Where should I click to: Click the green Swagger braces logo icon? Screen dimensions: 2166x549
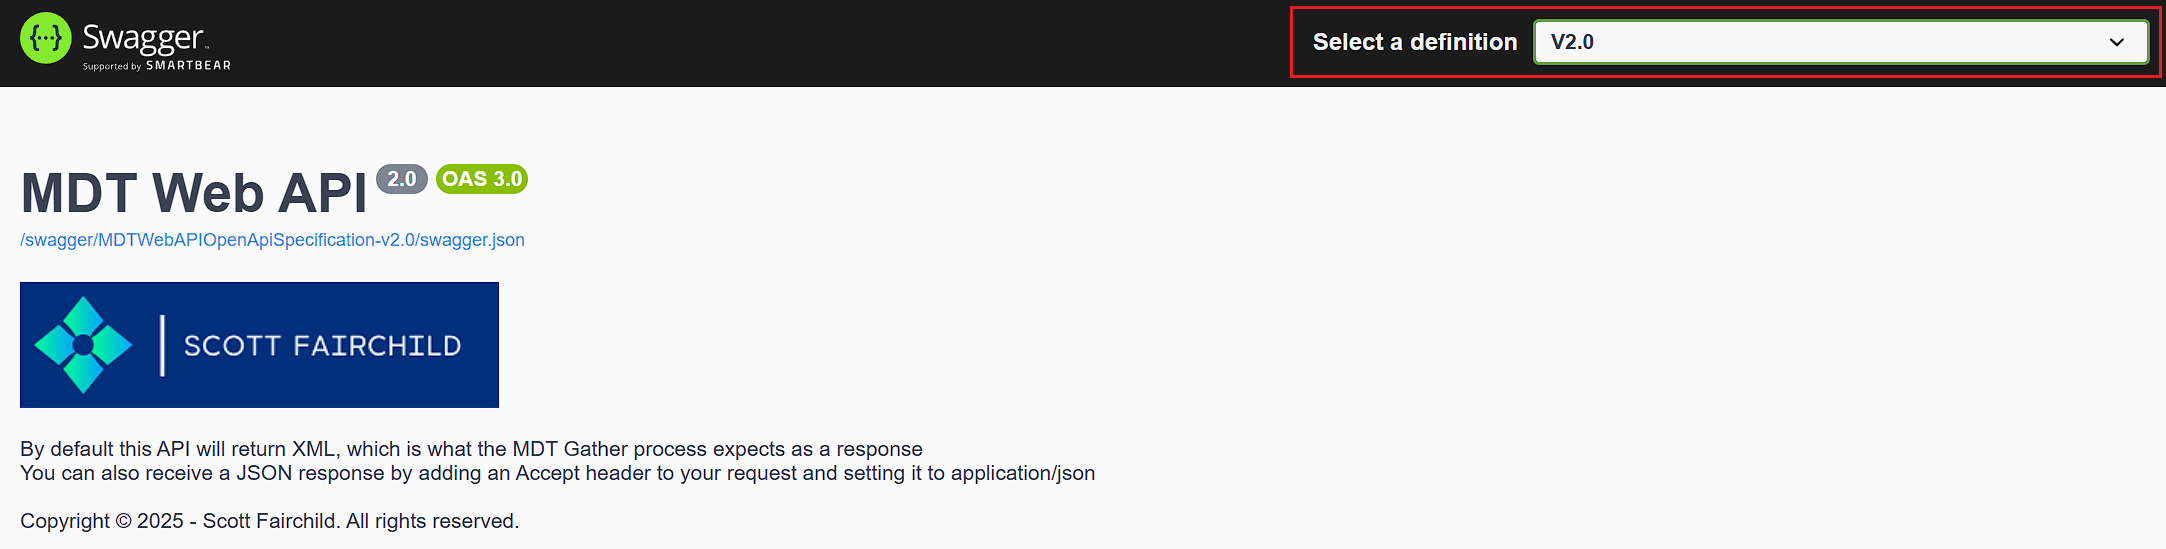46,38
